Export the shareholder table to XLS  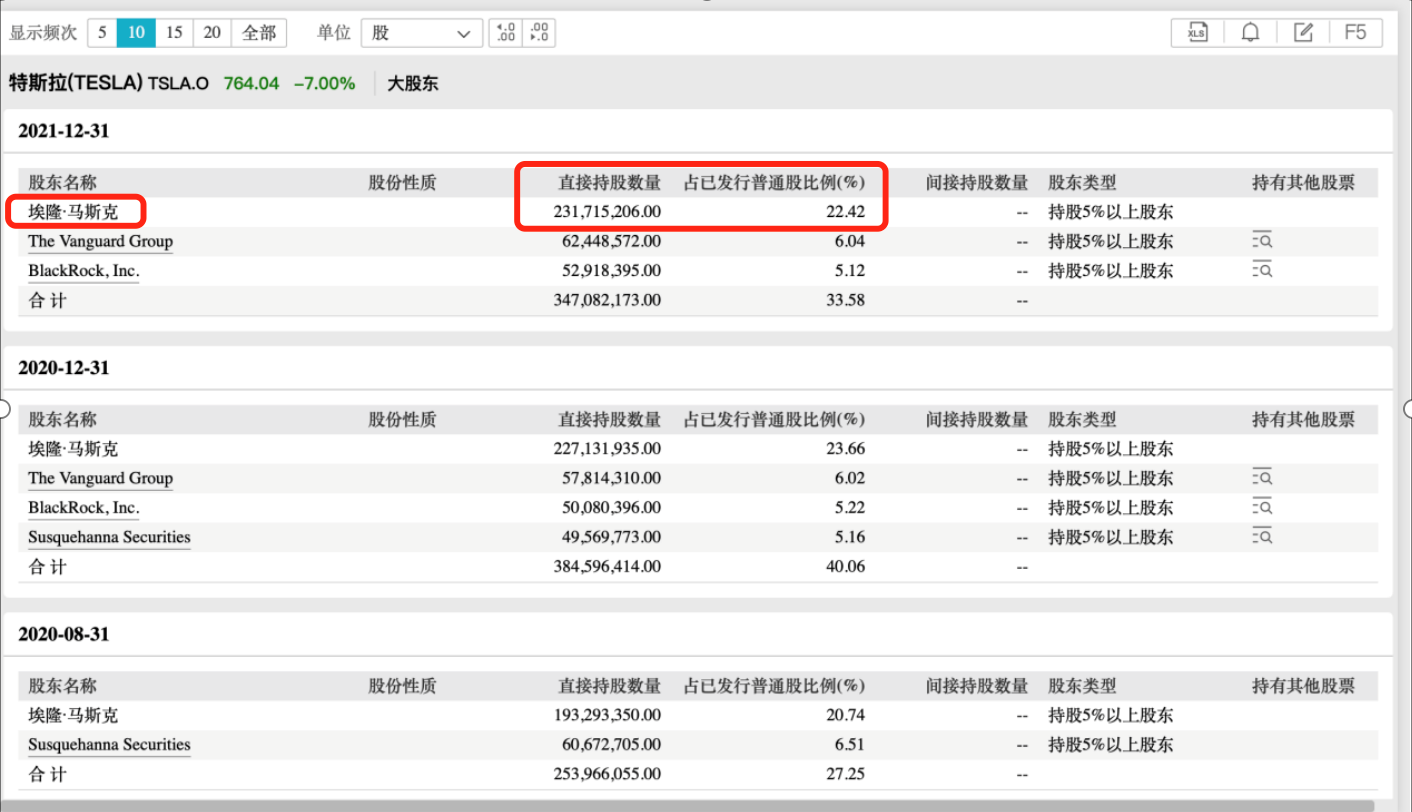pos(1197,33)
